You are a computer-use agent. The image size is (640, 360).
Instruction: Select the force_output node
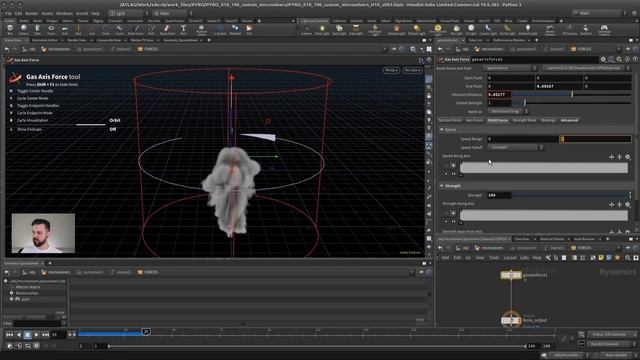tap(511, 320)
